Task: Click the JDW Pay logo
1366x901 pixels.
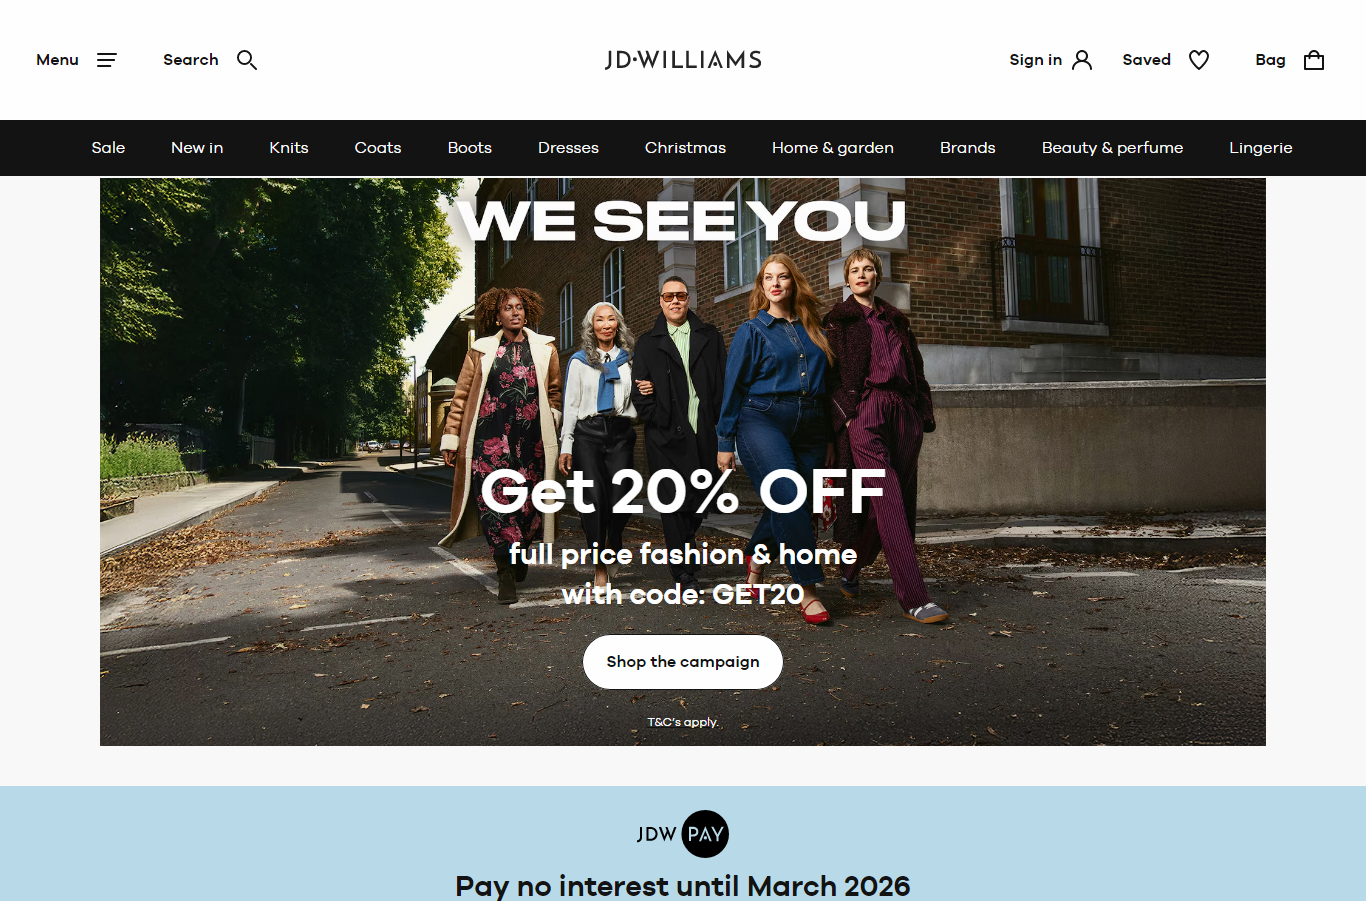Action: 683,834
